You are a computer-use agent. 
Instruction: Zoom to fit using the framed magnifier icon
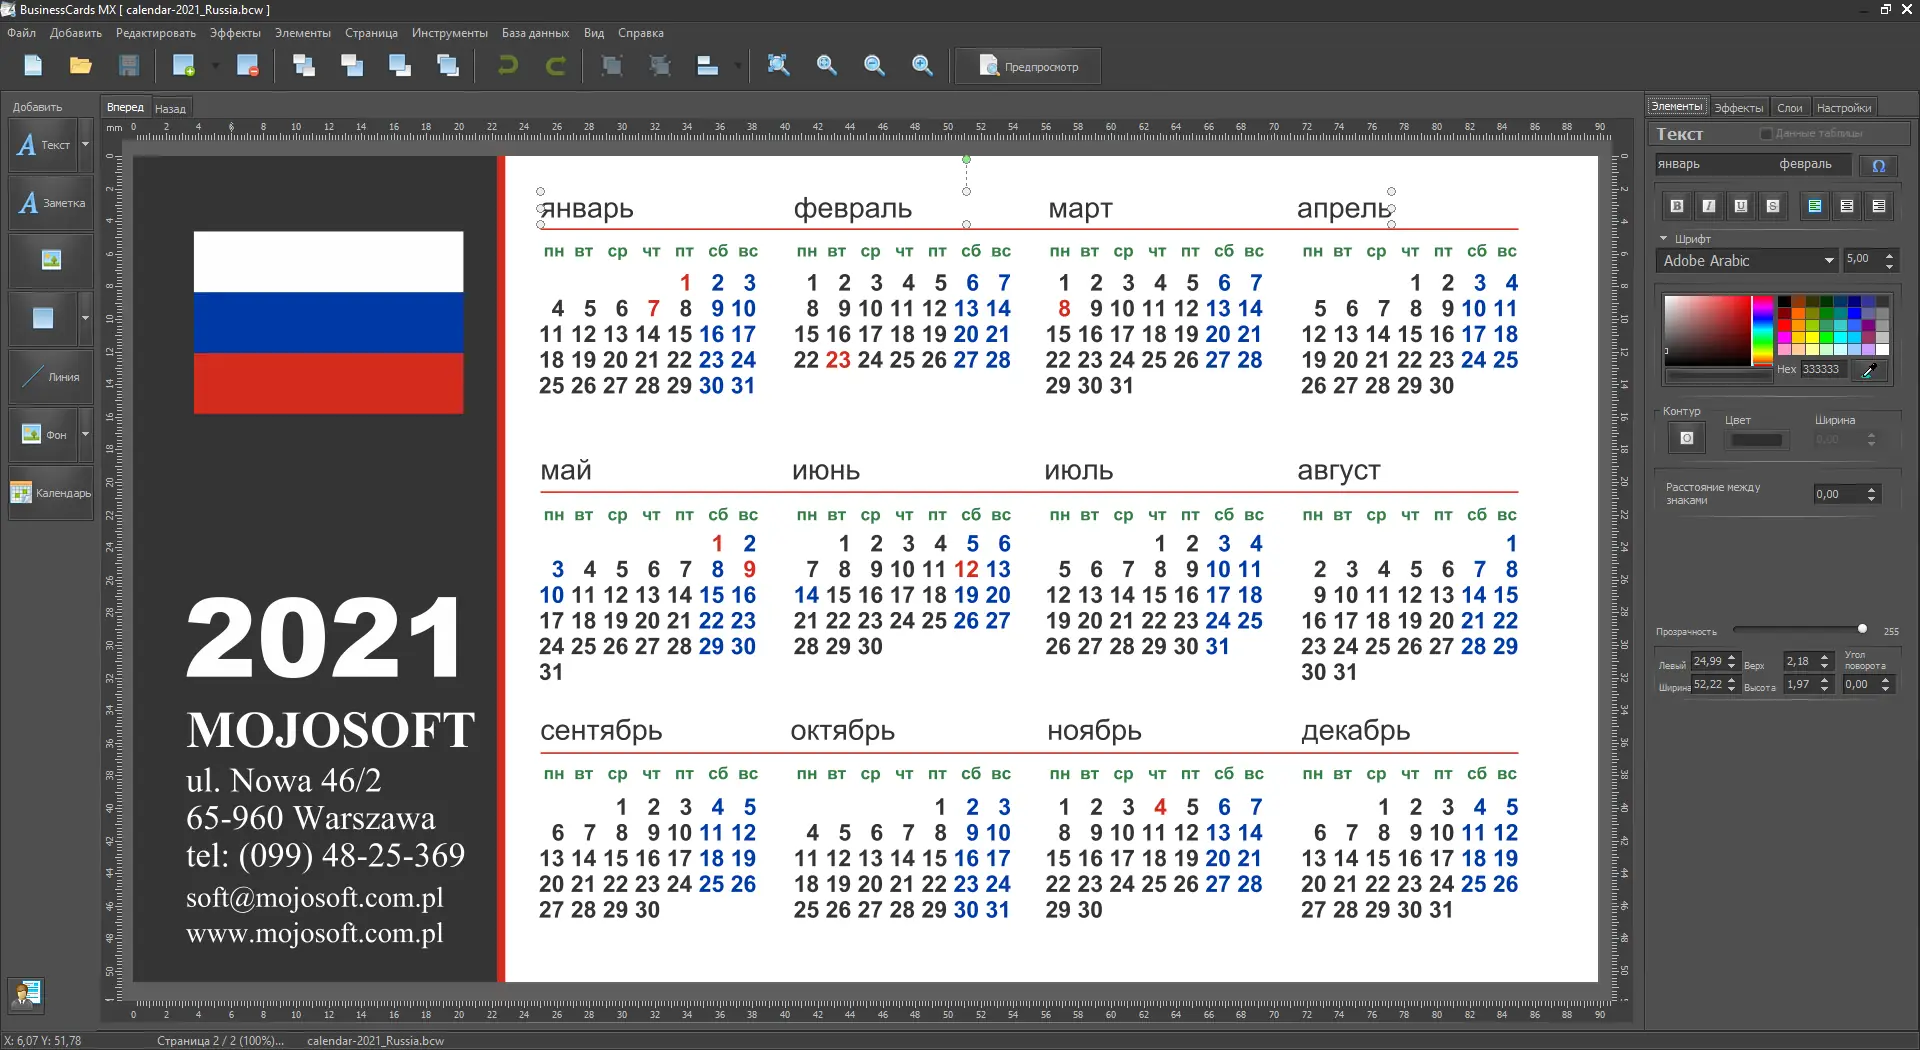click(778, 66)
